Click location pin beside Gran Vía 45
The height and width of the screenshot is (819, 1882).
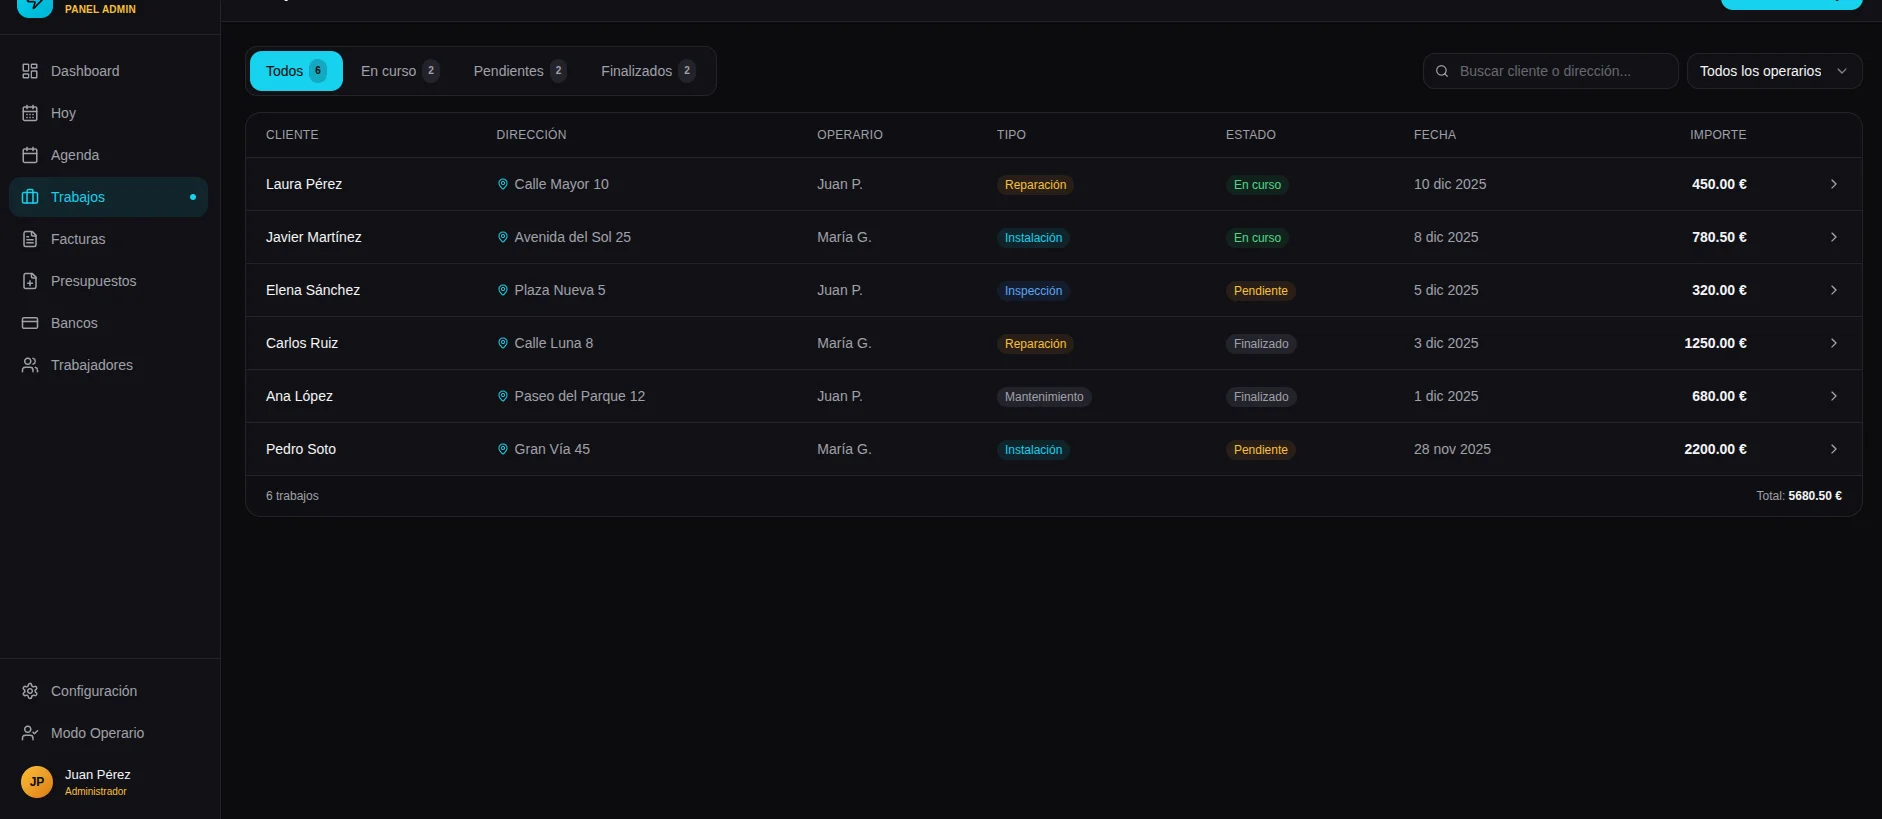pos(503,449)
